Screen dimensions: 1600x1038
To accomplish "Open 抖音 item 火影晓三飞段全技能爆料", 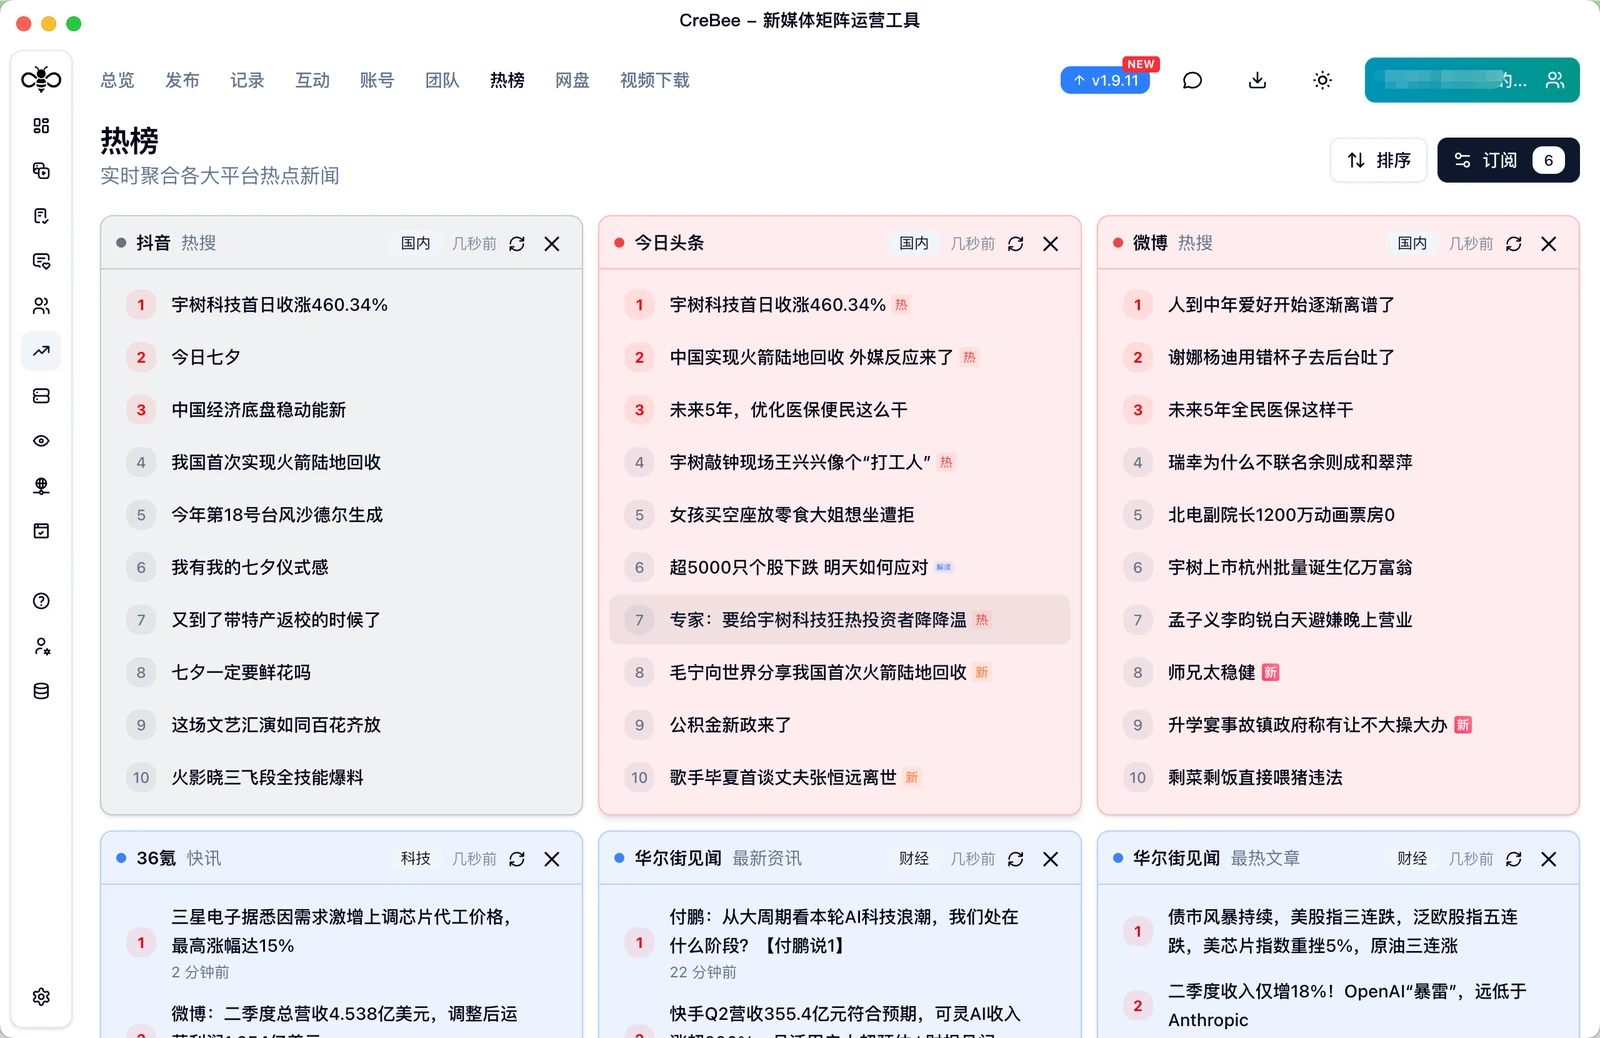I will tap(341, 777).
